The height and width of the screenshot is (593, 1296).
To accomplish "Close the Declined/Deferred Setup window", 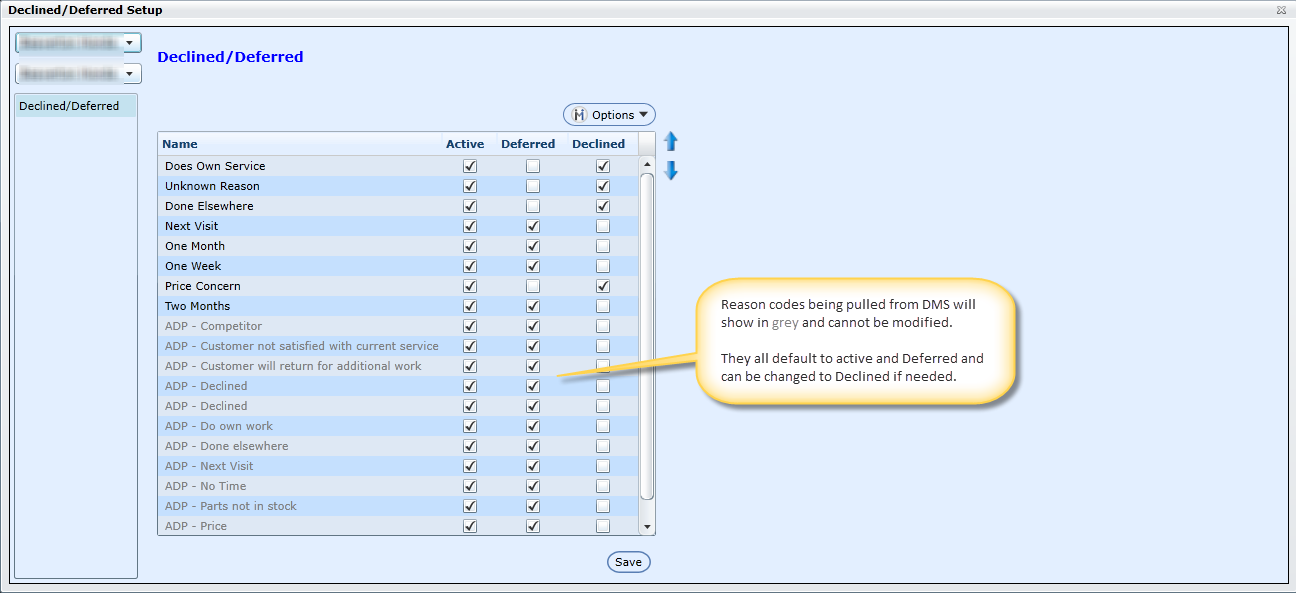I will click(x=1281, y=10).
